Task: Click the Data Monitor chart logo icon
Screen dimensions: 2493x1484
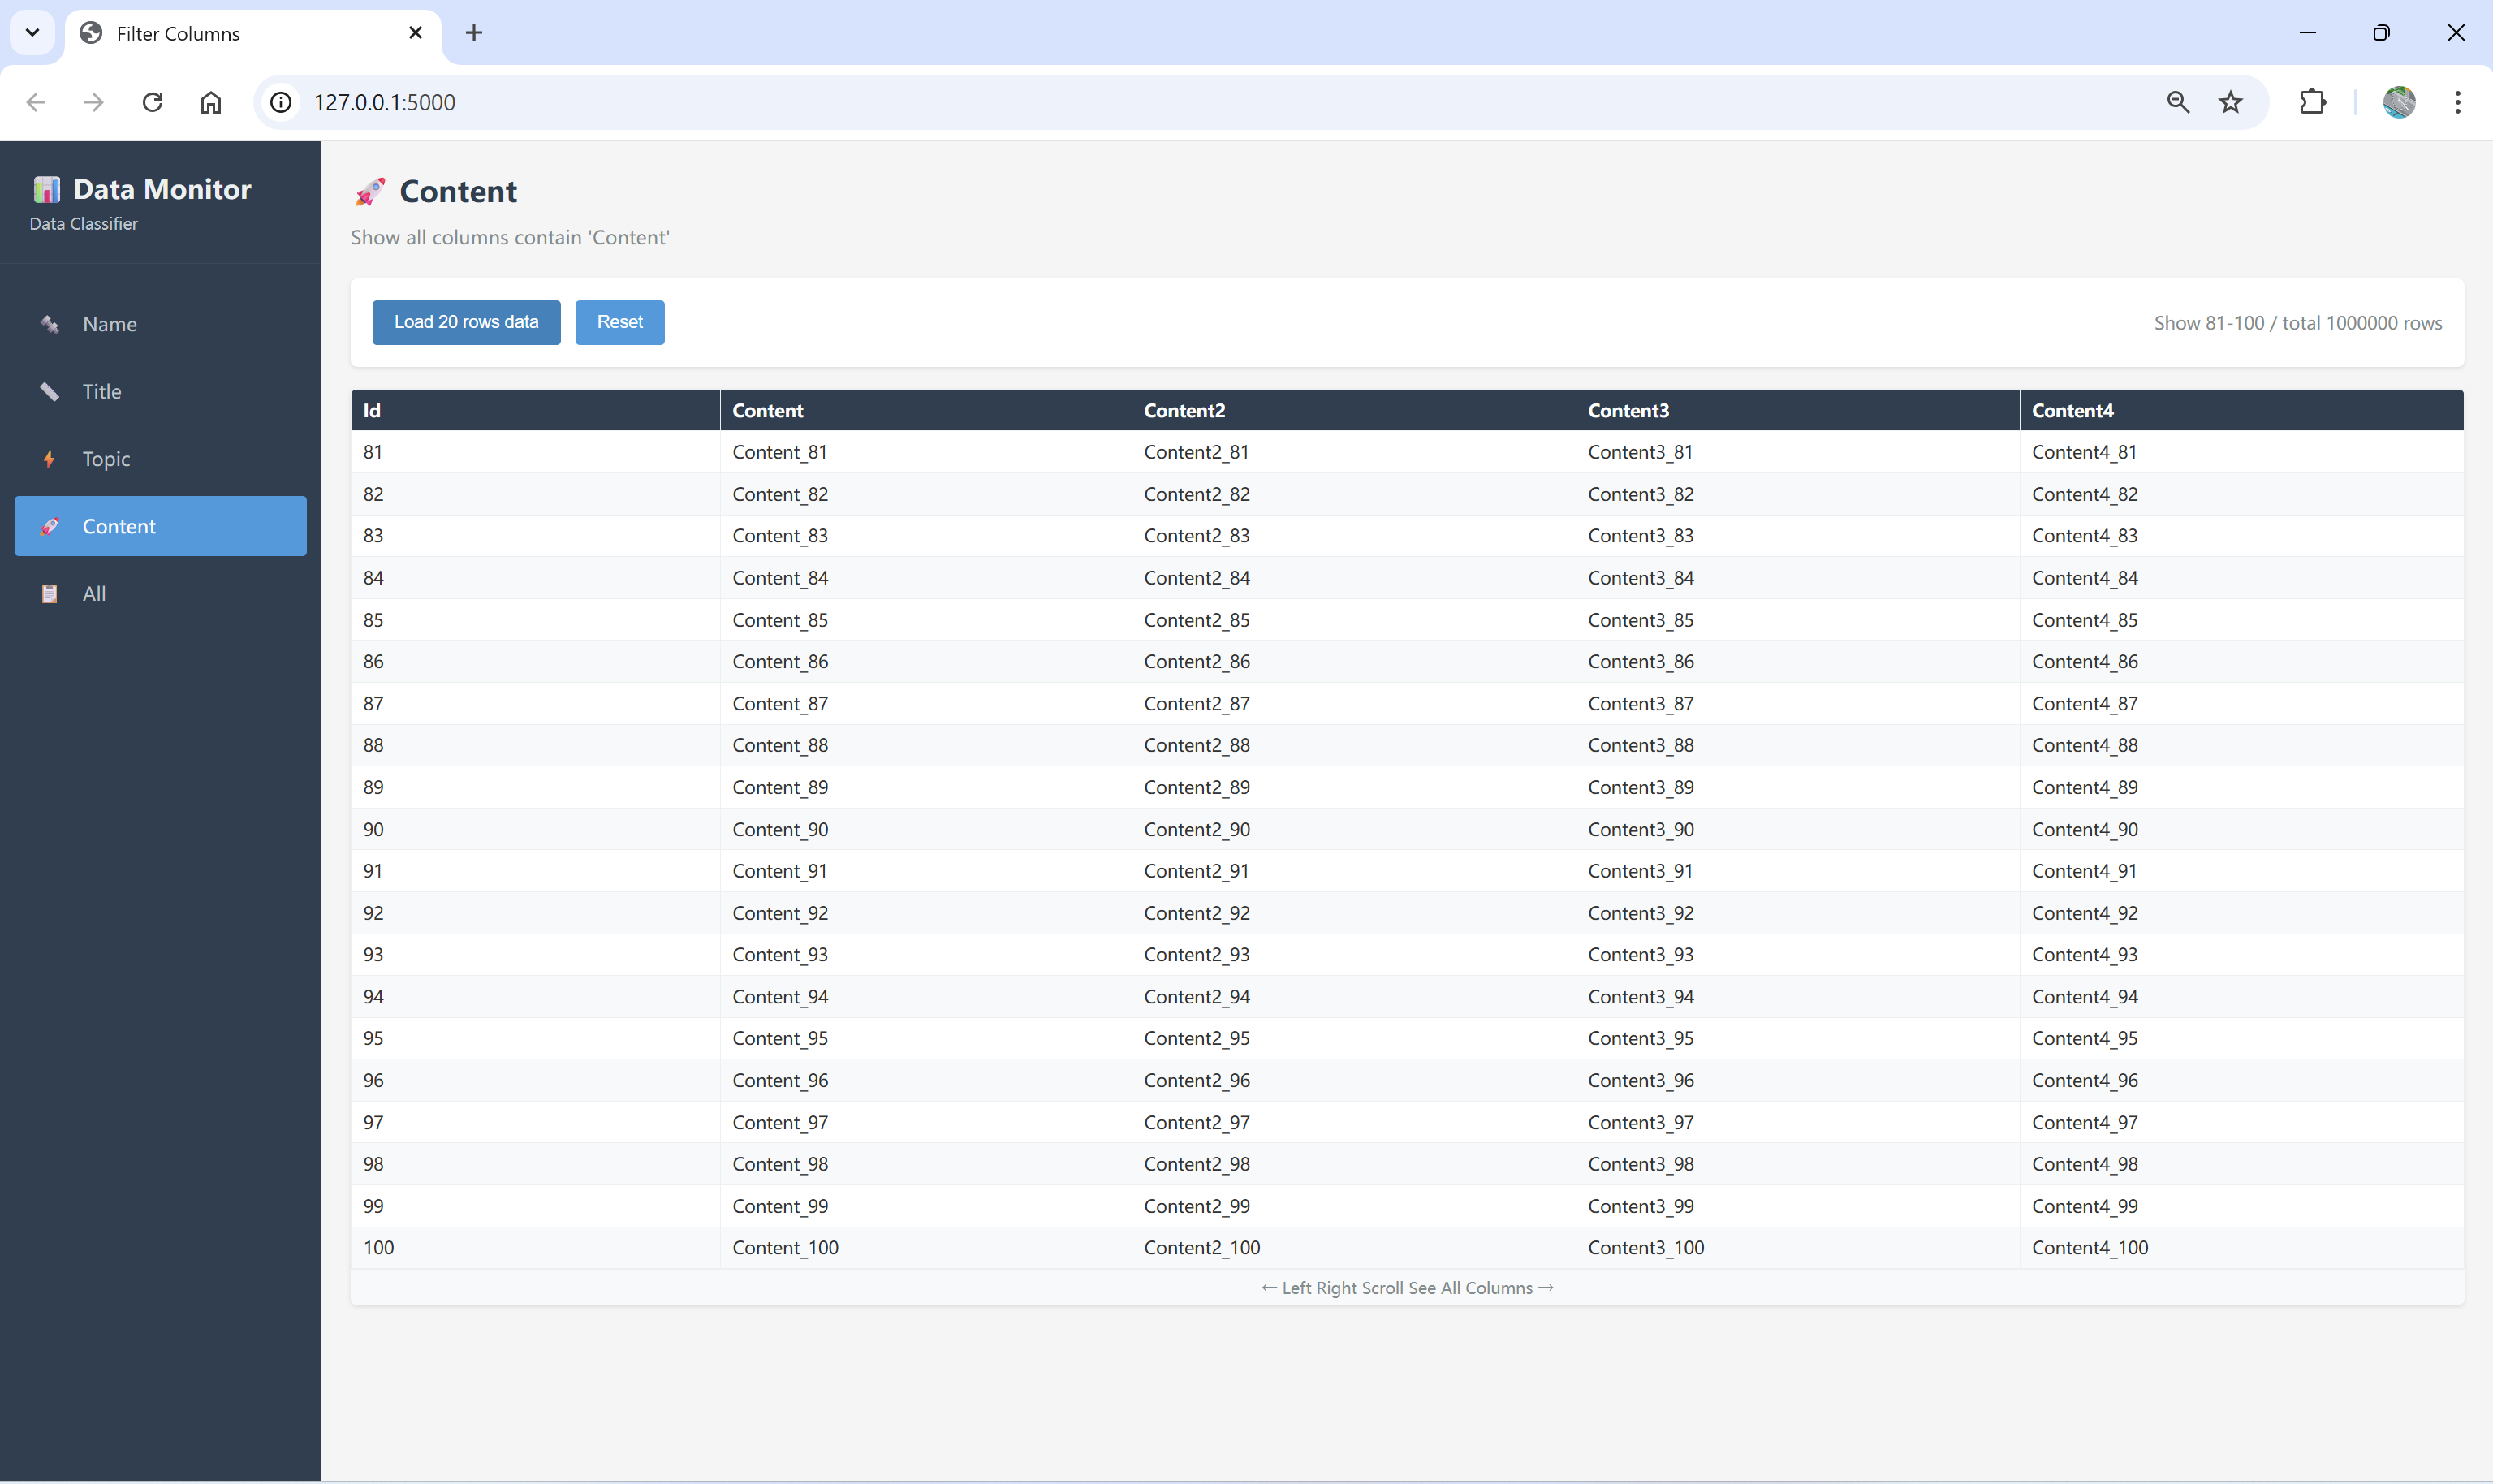Action: [46, 189]
